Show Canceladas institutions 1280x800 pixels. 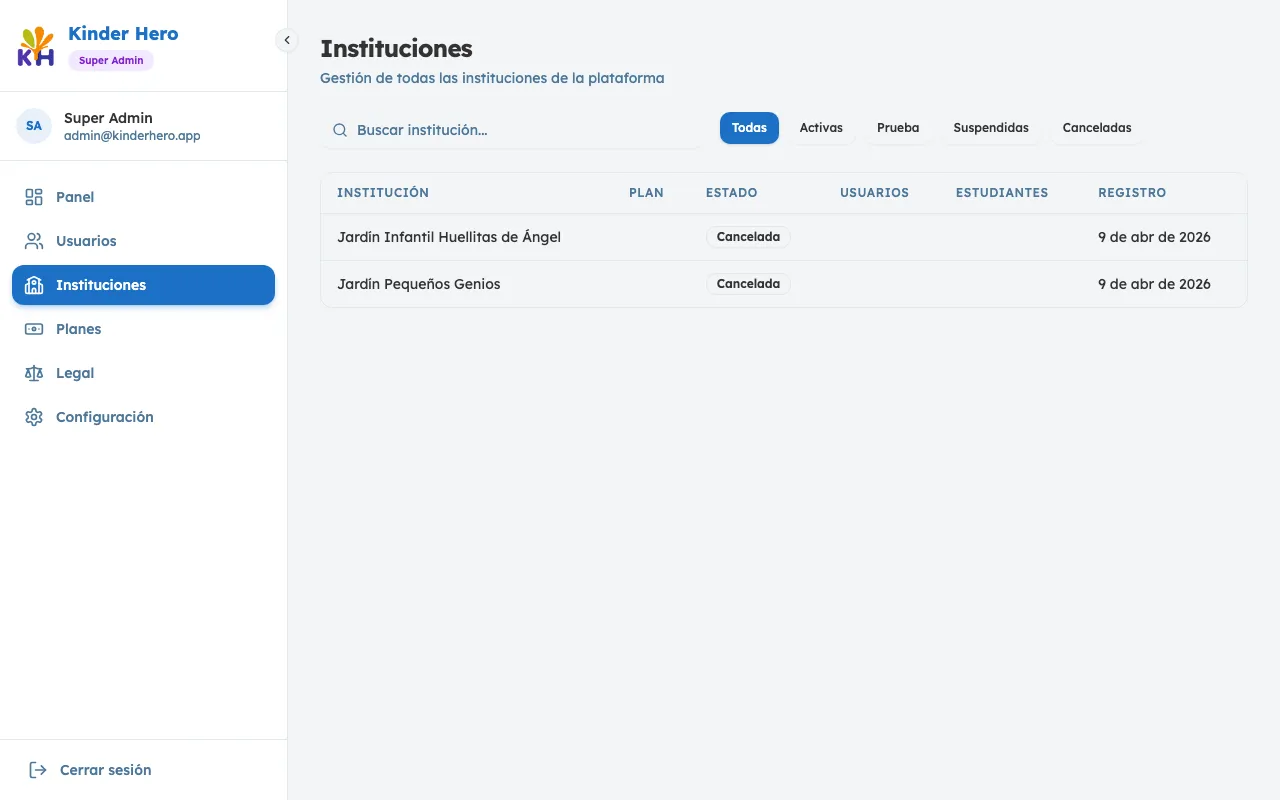pyautogui.click(x=1097, y=128)
